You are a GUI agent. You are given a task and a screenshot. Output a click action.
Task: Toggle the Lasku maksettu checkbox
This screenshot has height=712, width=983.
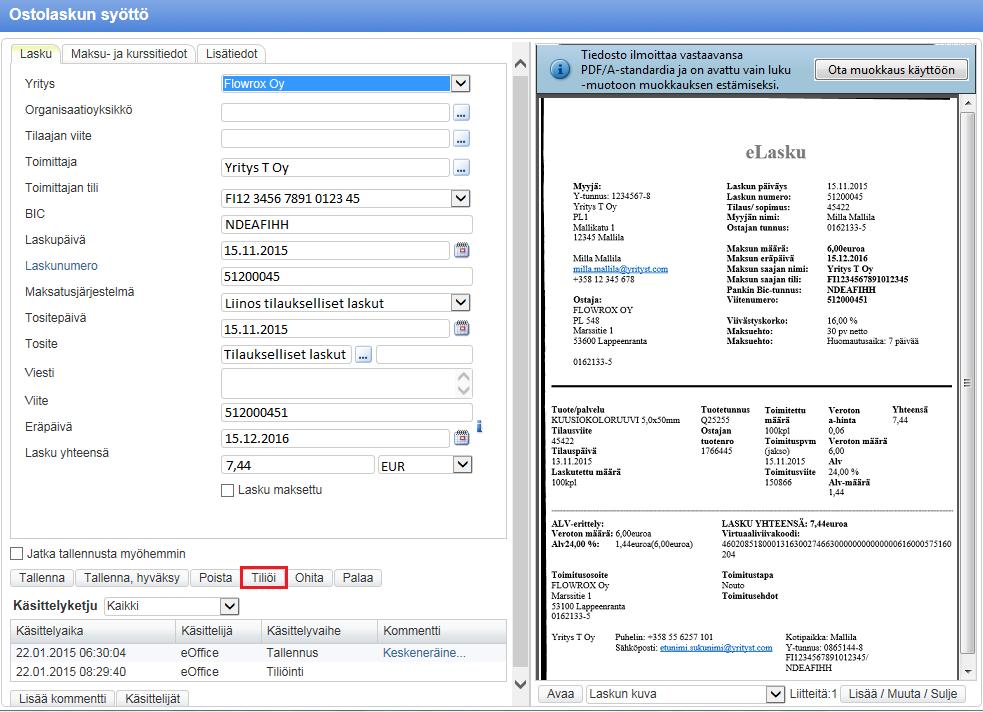click(228, 490)
